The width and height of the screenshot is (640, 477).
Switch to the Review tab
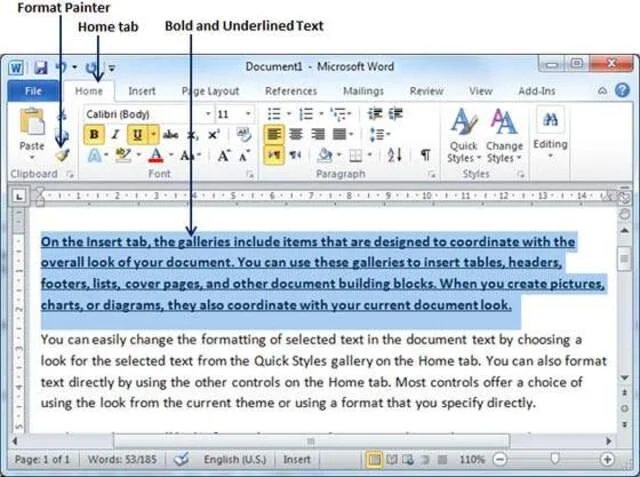[x=427, y=91]
